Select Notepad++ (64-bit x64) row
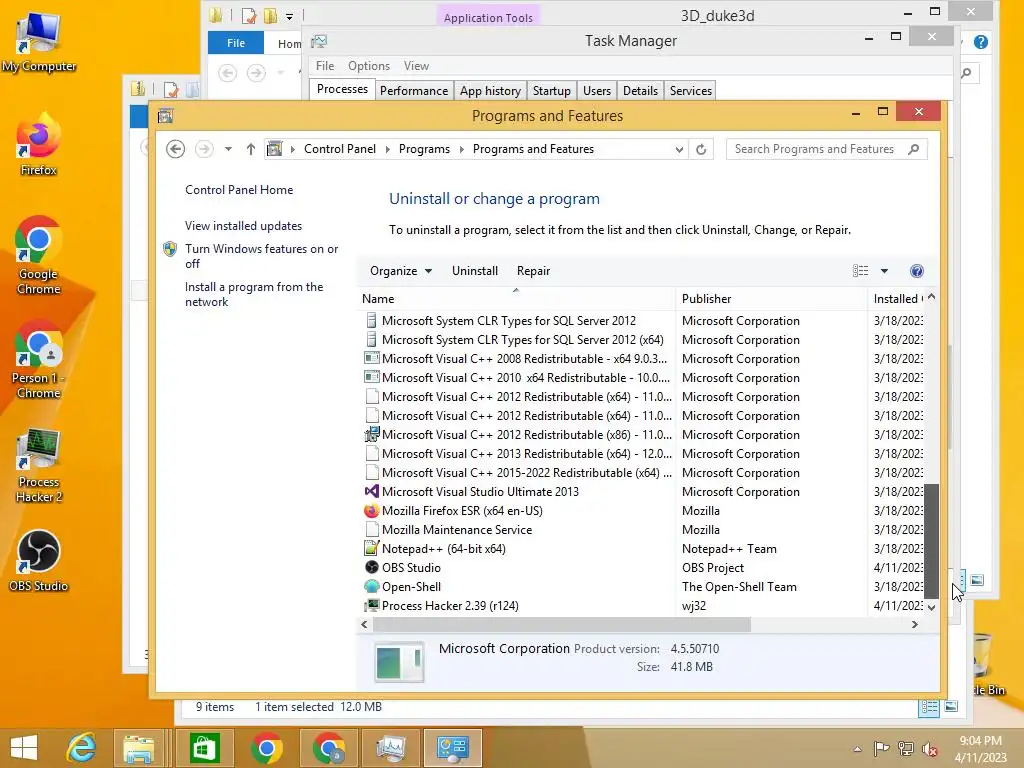Image resolution: width=1024 pixels, height=768 pixels. [x=643, y=549]
